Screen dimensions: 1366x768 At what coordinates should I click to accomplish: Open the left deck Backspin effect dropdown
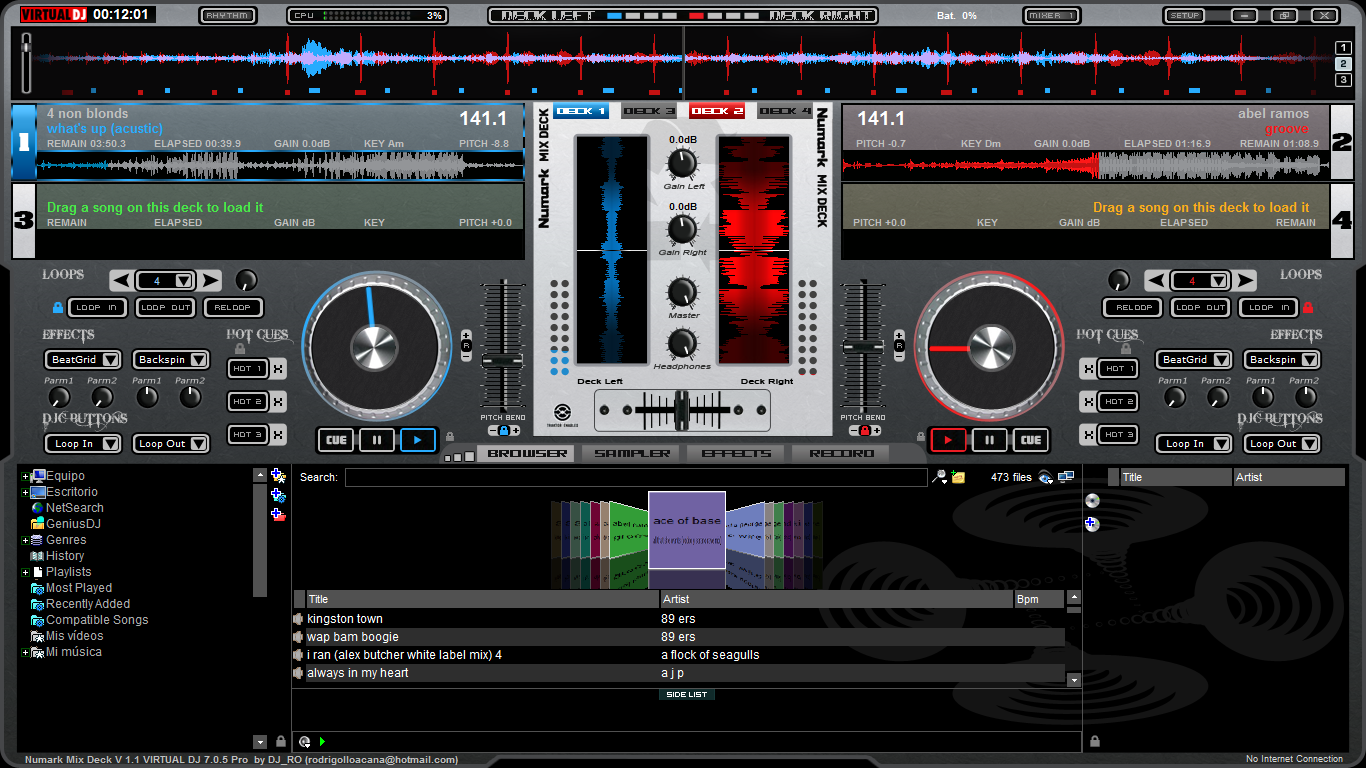click(x=198, y=360)
